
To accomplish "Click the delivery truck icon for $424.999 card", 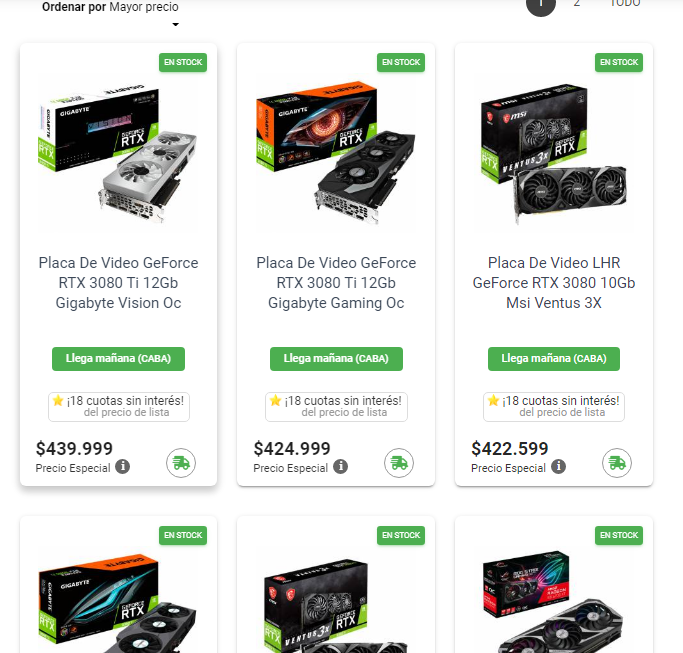I will tap(399, 463).
